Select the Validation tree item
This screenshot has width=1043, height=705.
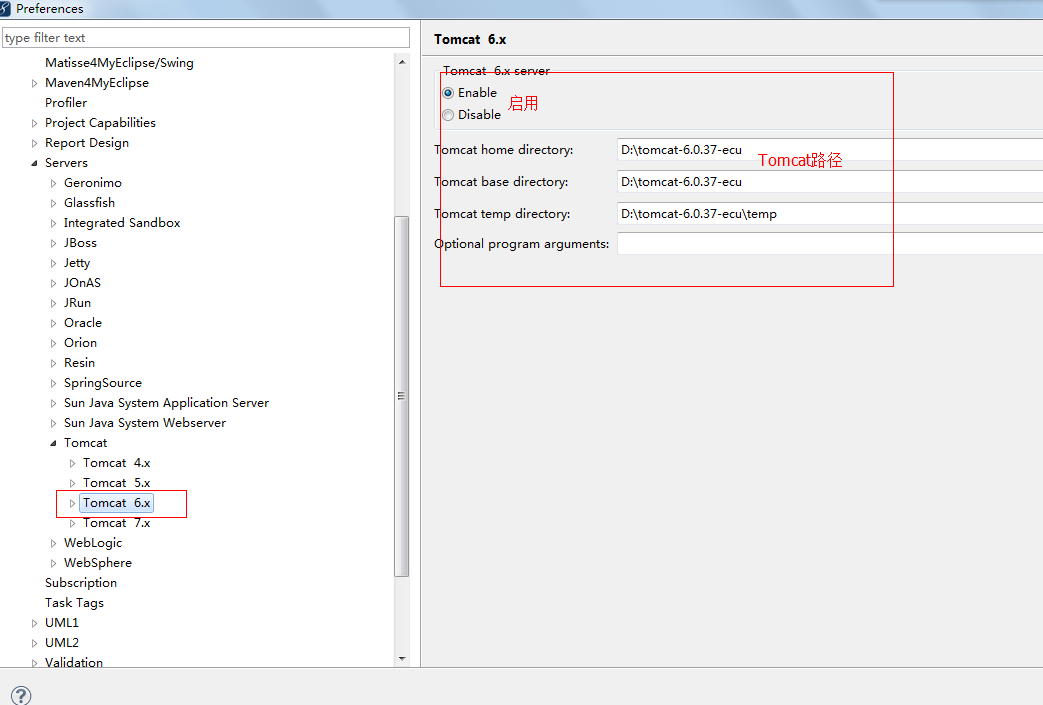[x=74, y=662]
